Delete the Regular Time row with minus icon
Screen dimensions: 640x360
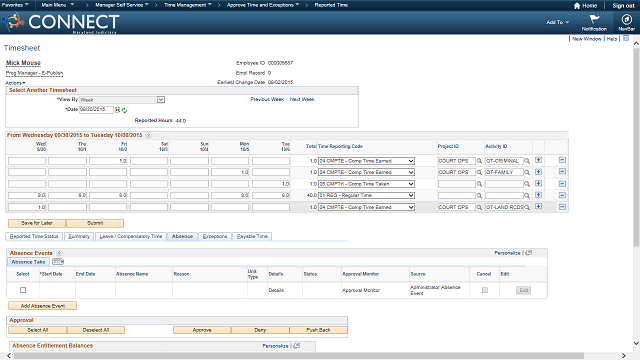pos(562,195)
